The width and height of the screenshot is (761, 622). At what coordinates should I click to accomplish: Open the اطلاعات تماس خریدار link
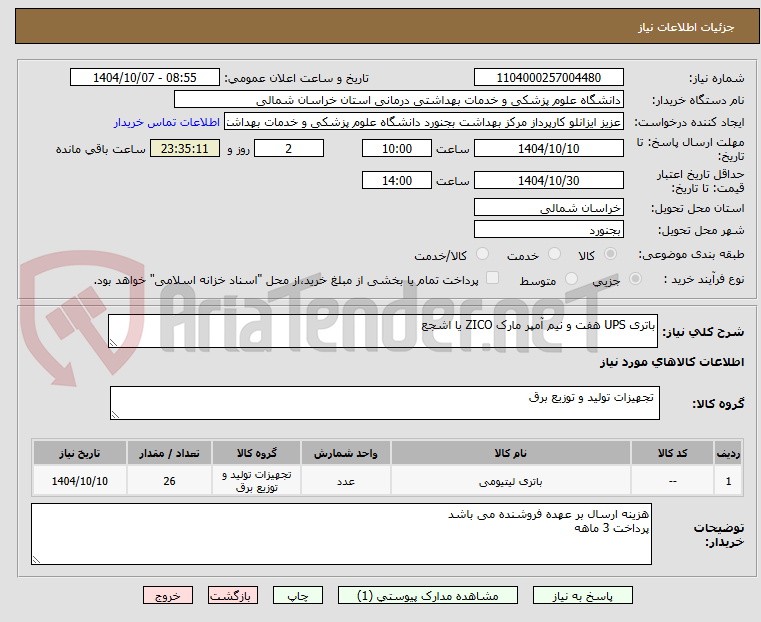pos(167,122)
